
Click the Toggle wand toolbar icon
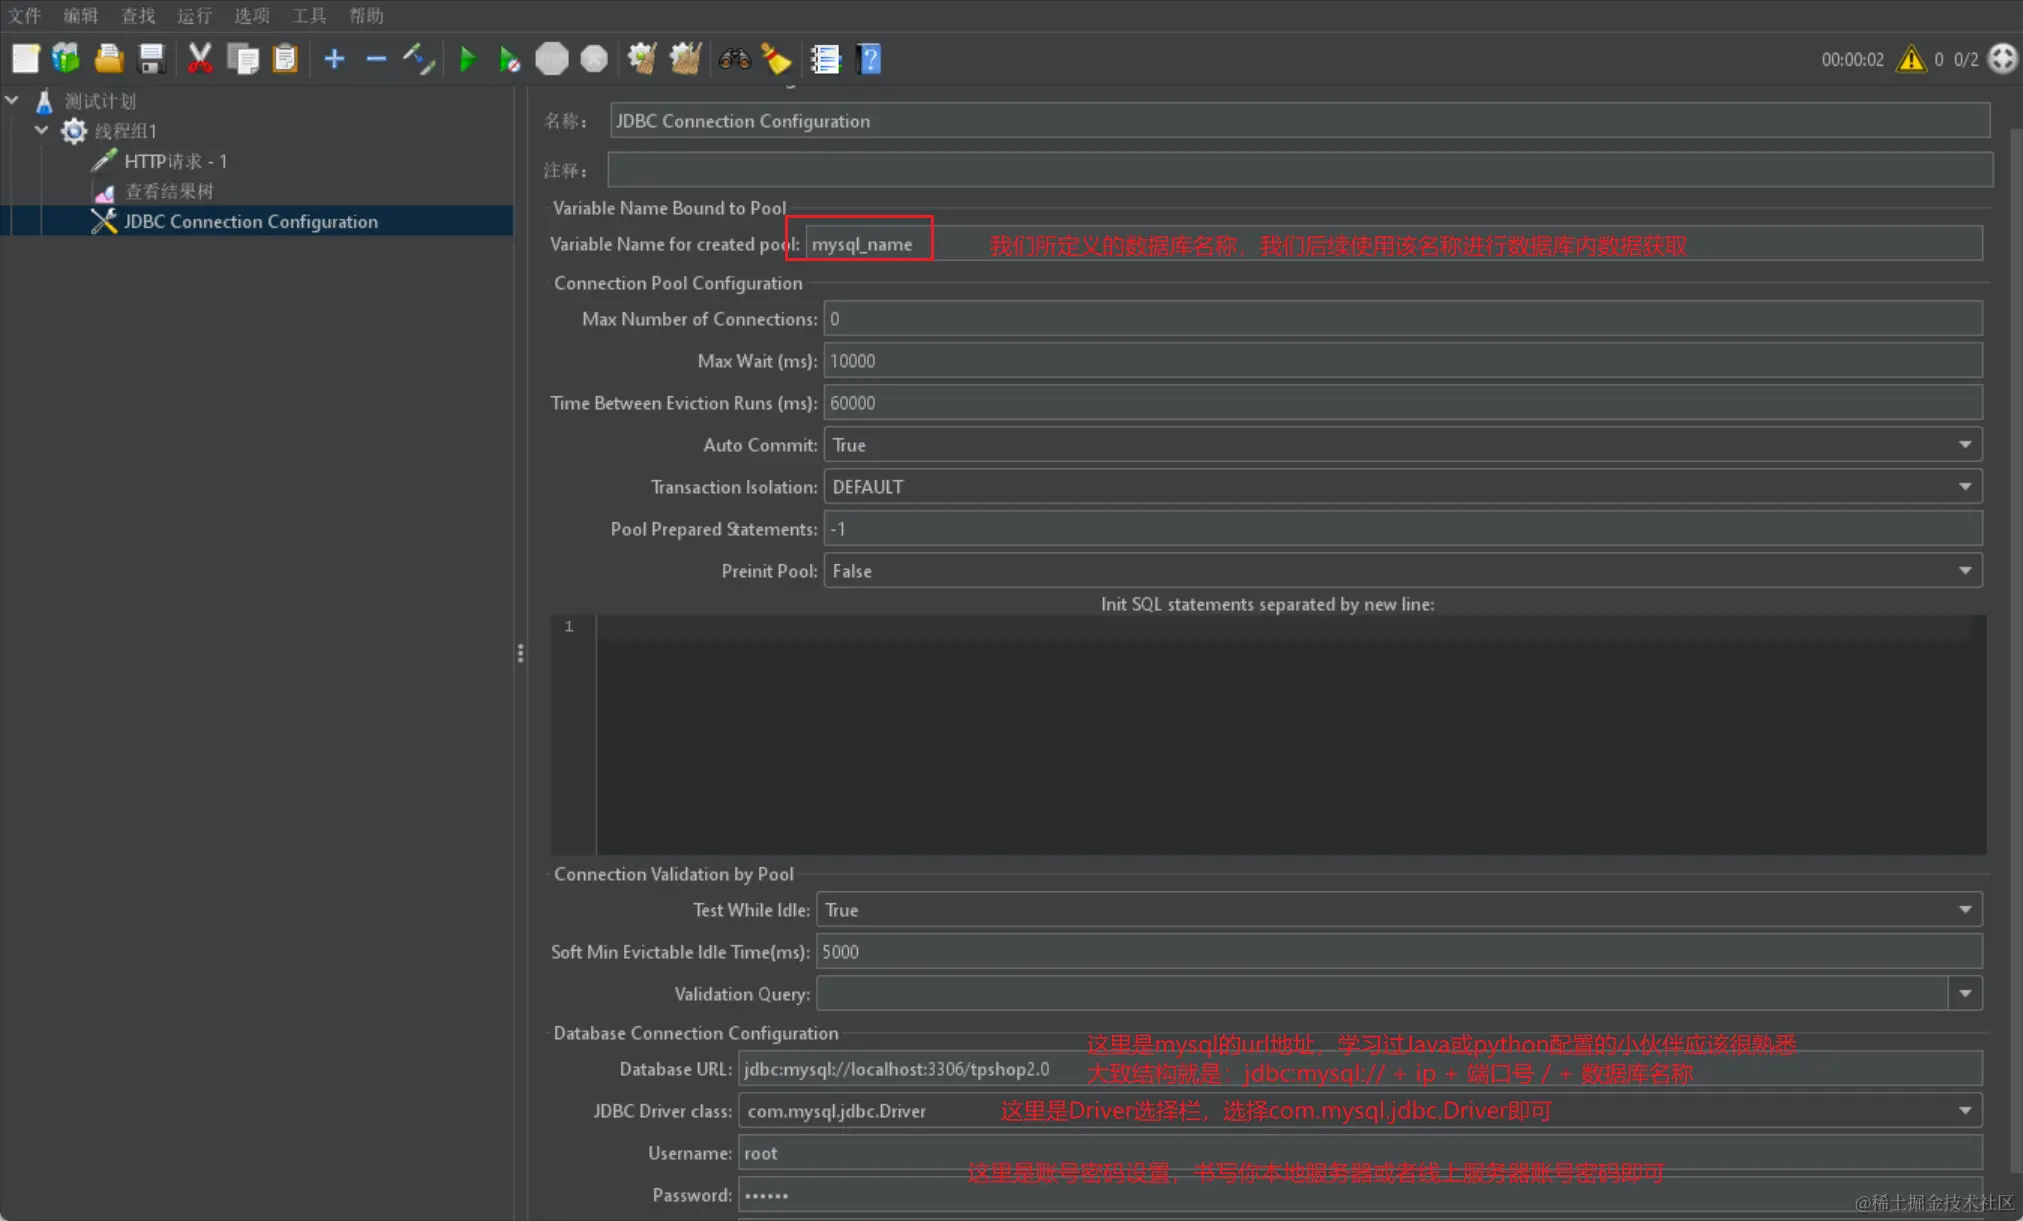(x=418, y=59)
